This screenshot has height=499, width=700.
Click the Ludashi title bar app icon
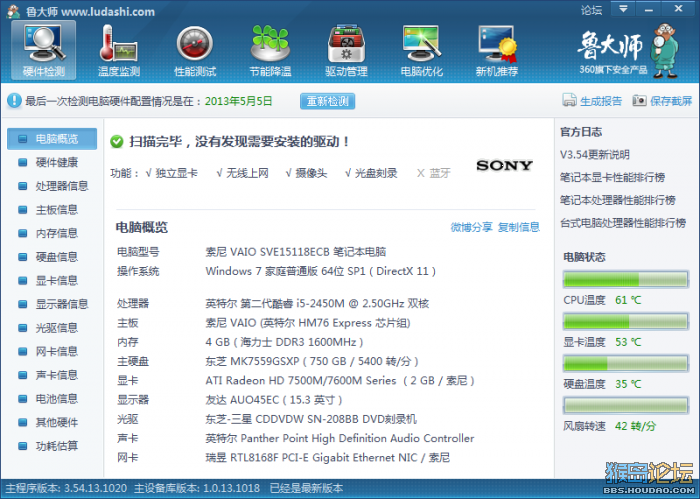tap(14, 11)
